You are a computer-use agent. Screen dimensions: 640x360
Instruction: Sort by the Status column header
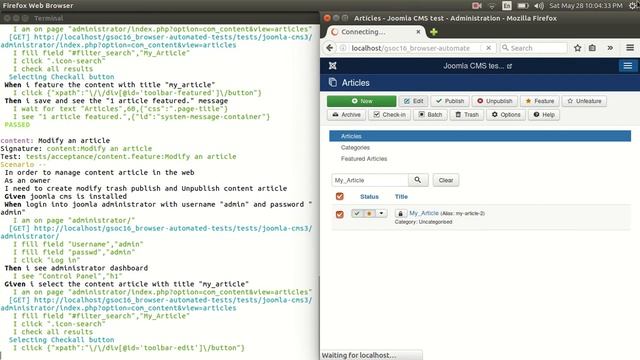click(369, 196)
